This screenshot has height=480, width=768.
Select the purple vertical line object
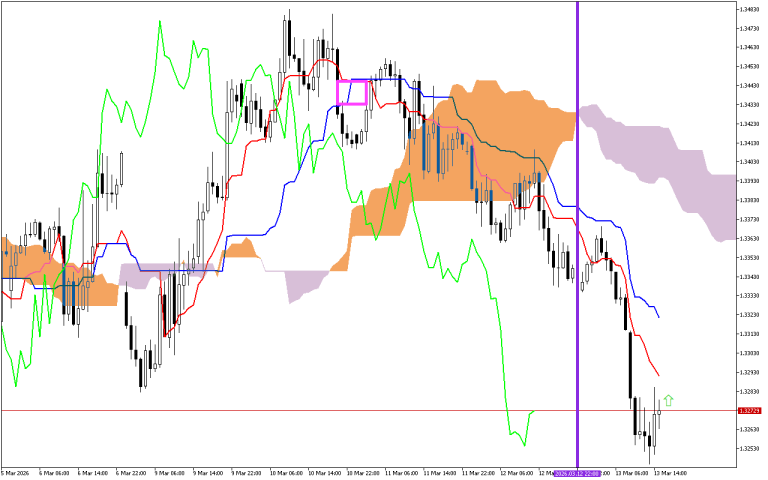pyautogui.click(x=577, y=235)
